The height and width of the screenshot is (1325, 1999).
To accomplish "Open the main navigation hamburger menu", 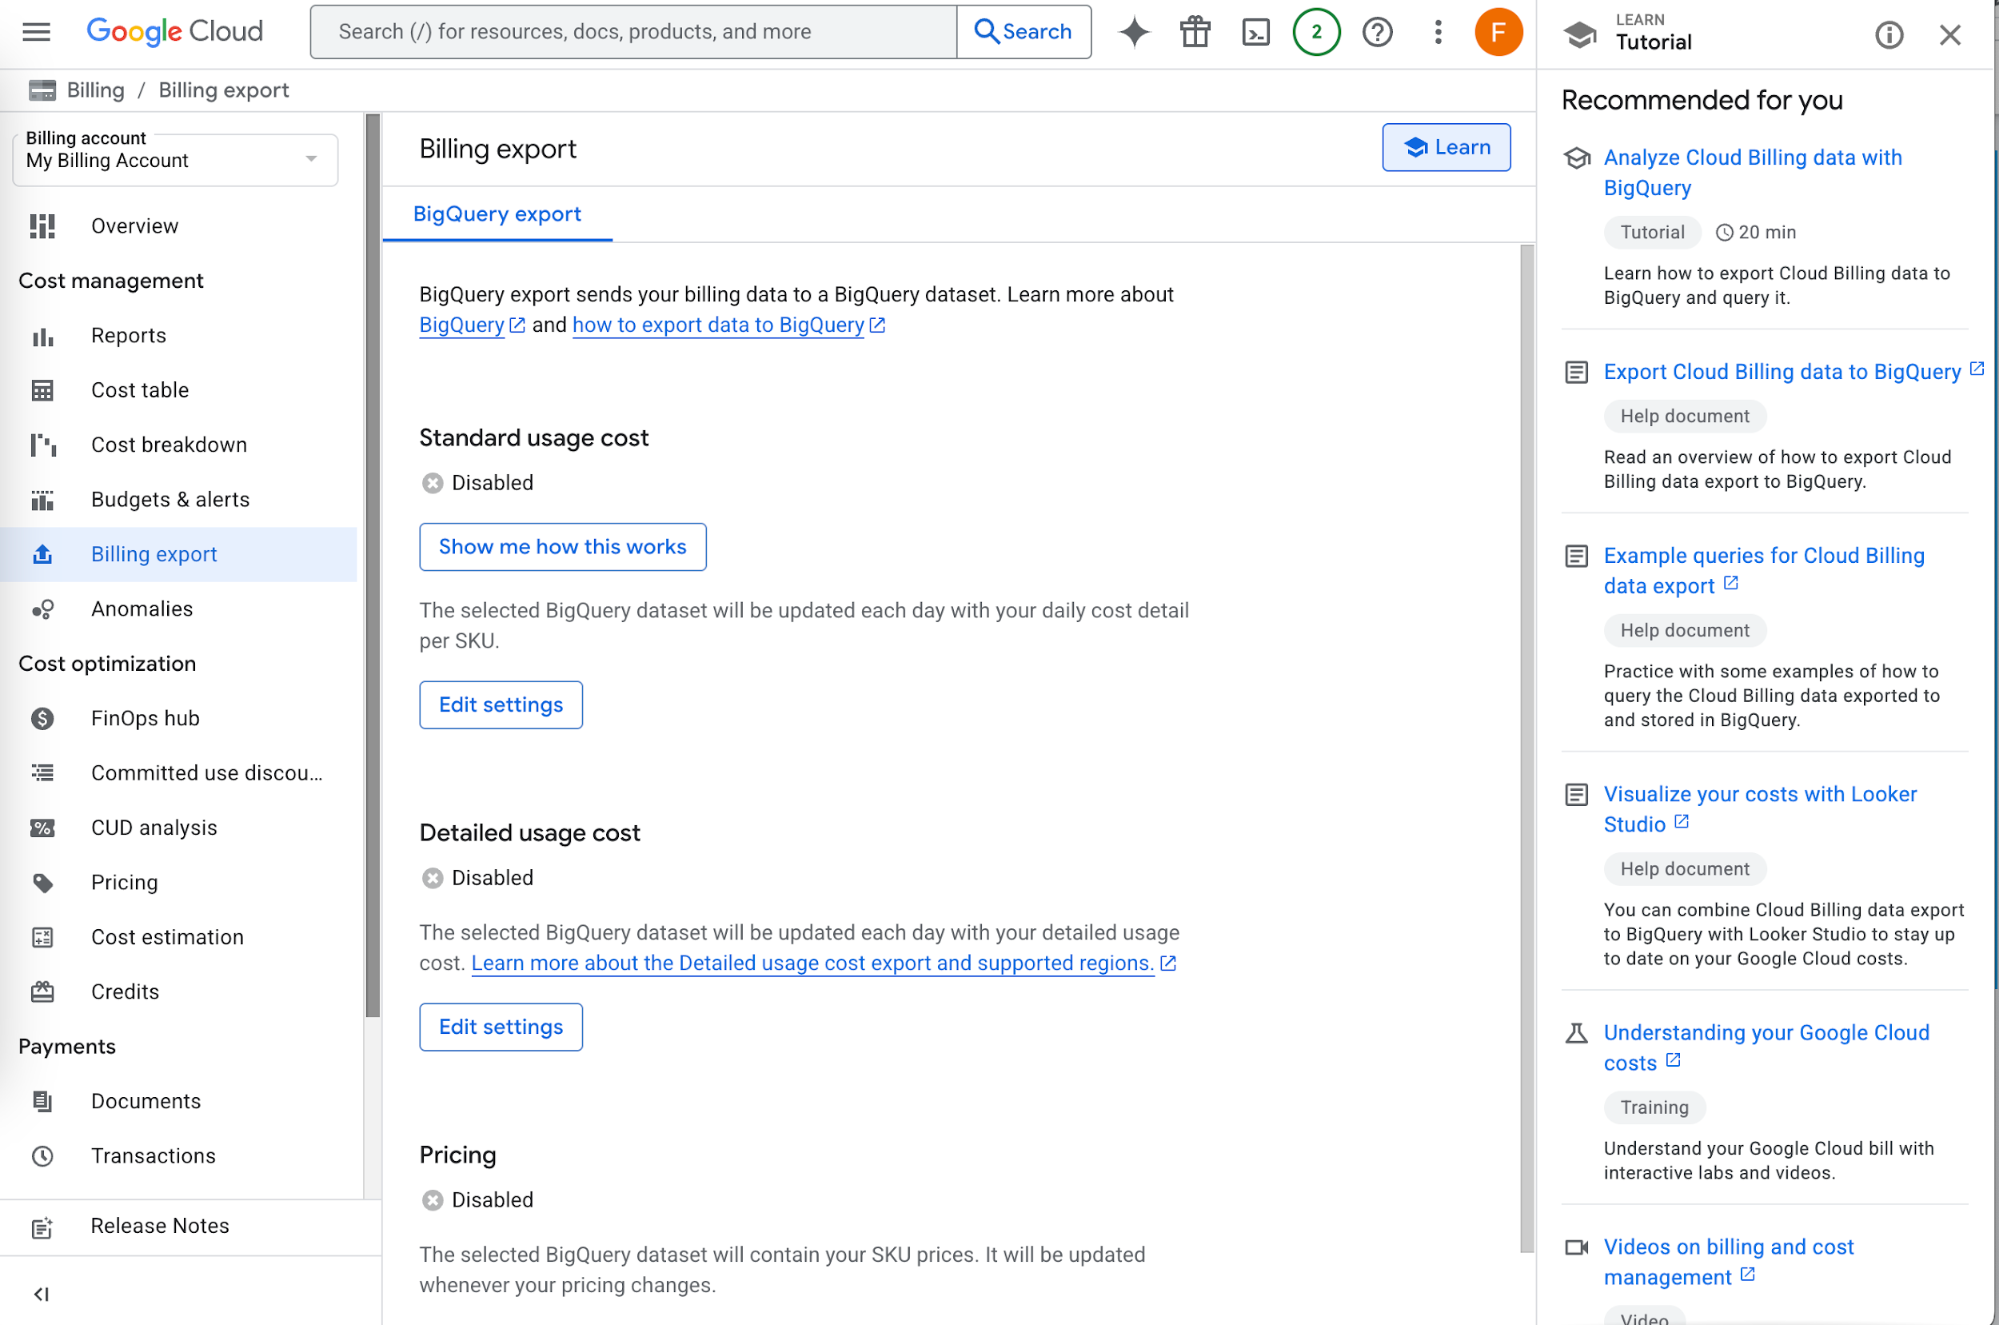I will click(x=36, y=32).
